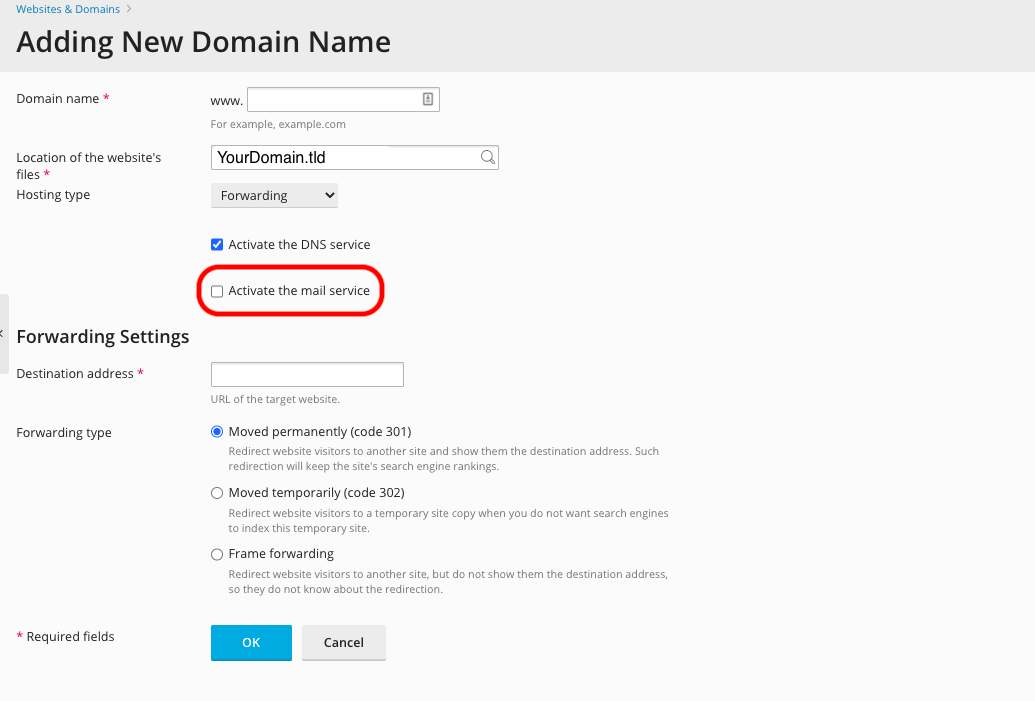Select Moved permanently (code 301) option
Viewport: 1035px width, 701px height.
pos(217,432)
